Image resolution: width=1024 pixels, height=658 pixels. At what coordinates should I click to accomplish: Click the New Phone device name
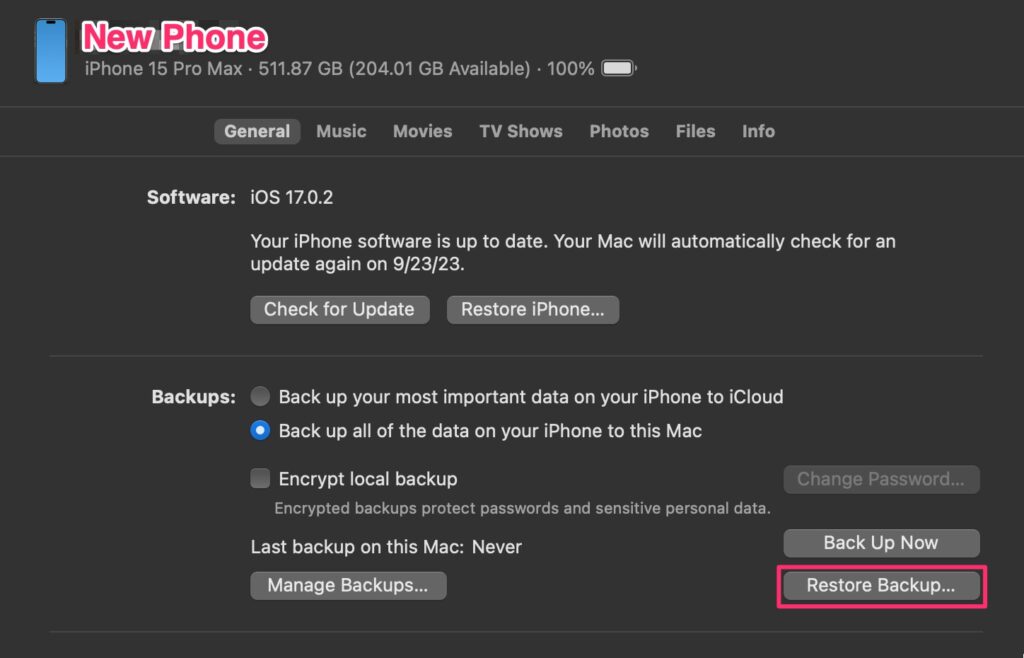click(175, 37)
